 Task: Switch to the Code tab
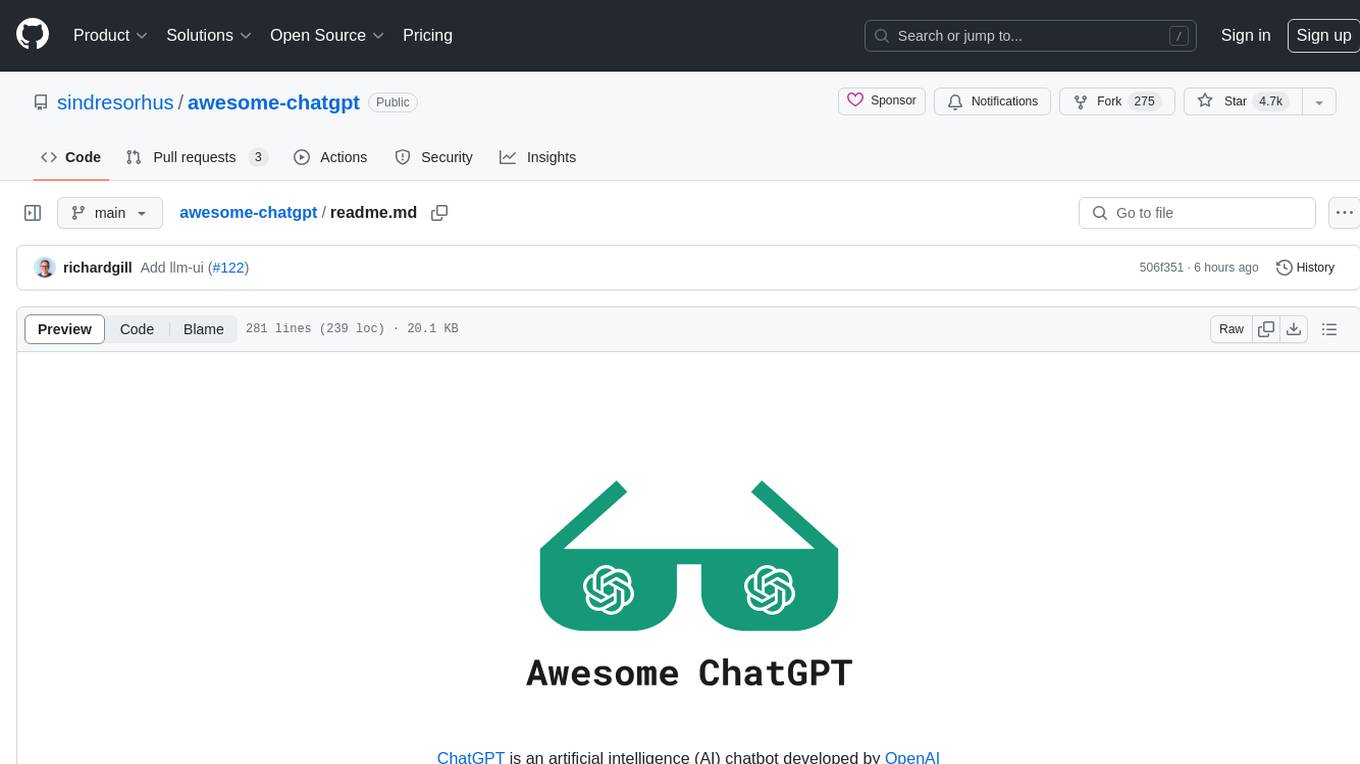click(71, 157)
